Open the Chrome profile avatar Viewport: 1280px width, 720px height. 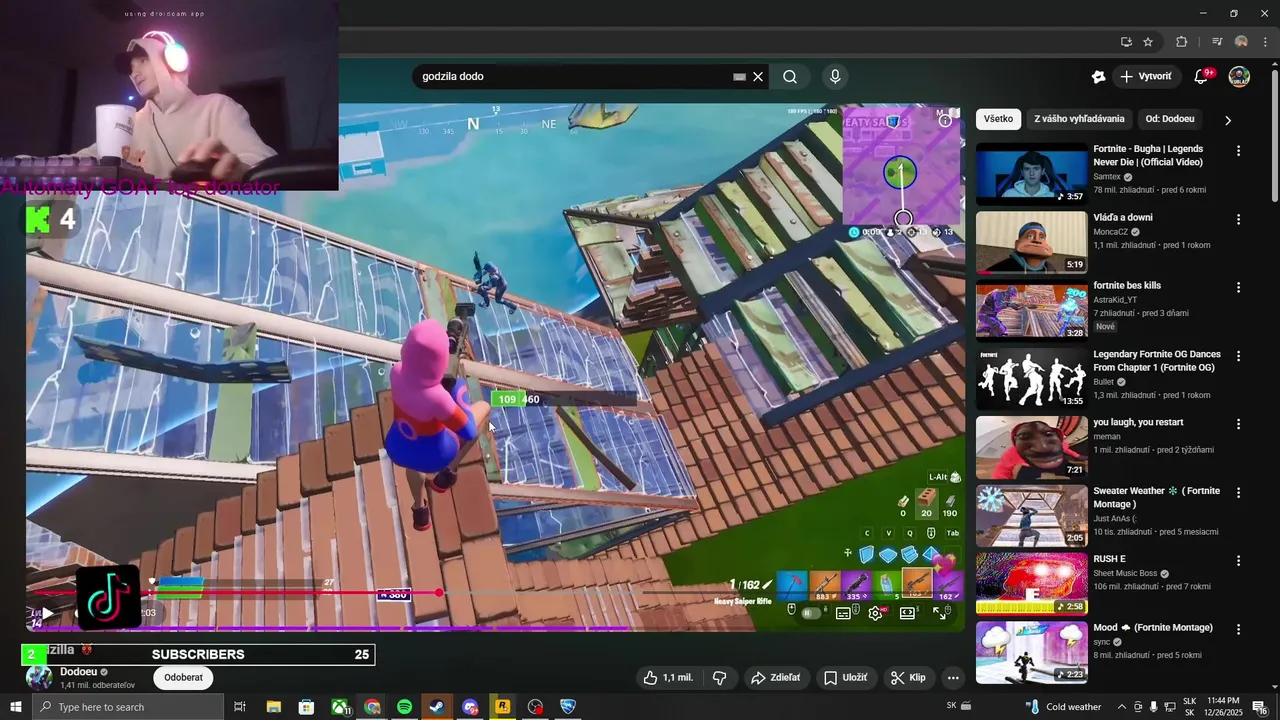tap(1241, 42)
